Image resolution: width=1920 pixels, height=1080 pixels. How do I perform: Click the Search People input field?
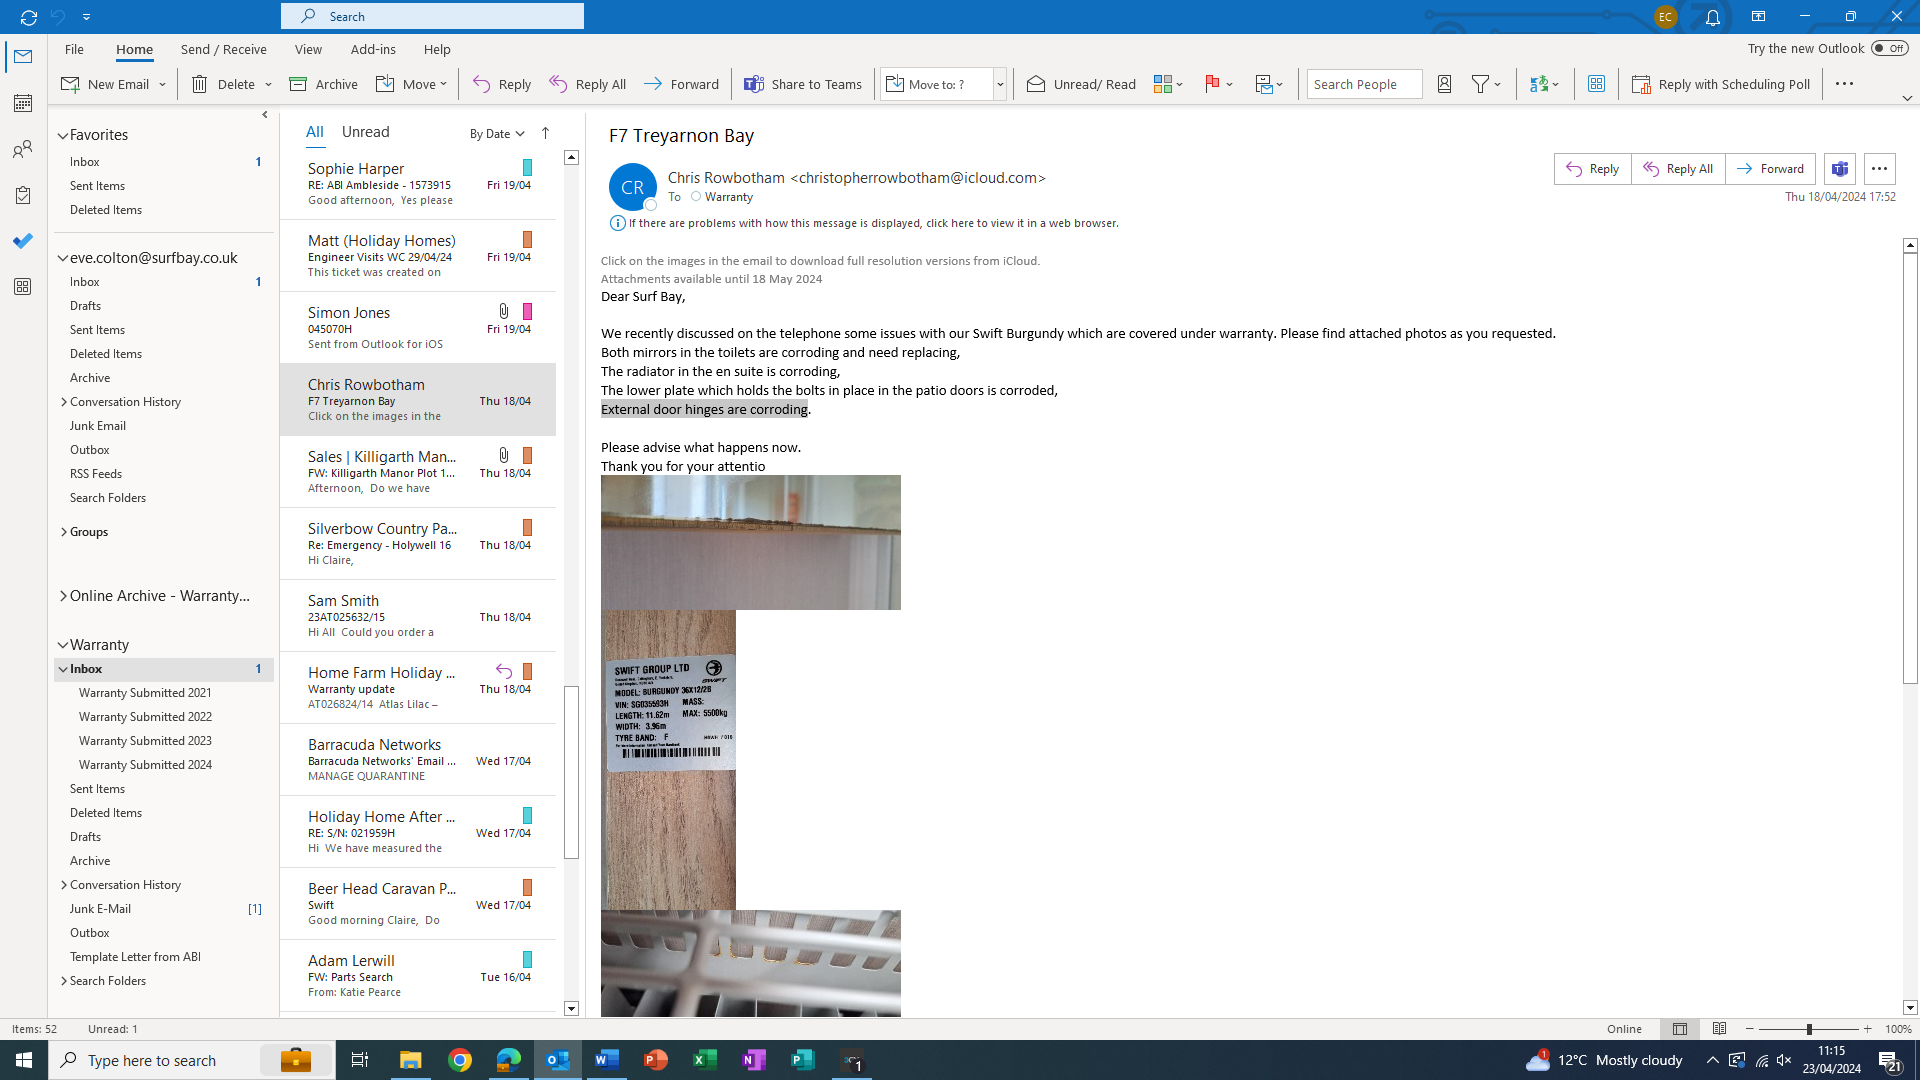click(1363, 84)
